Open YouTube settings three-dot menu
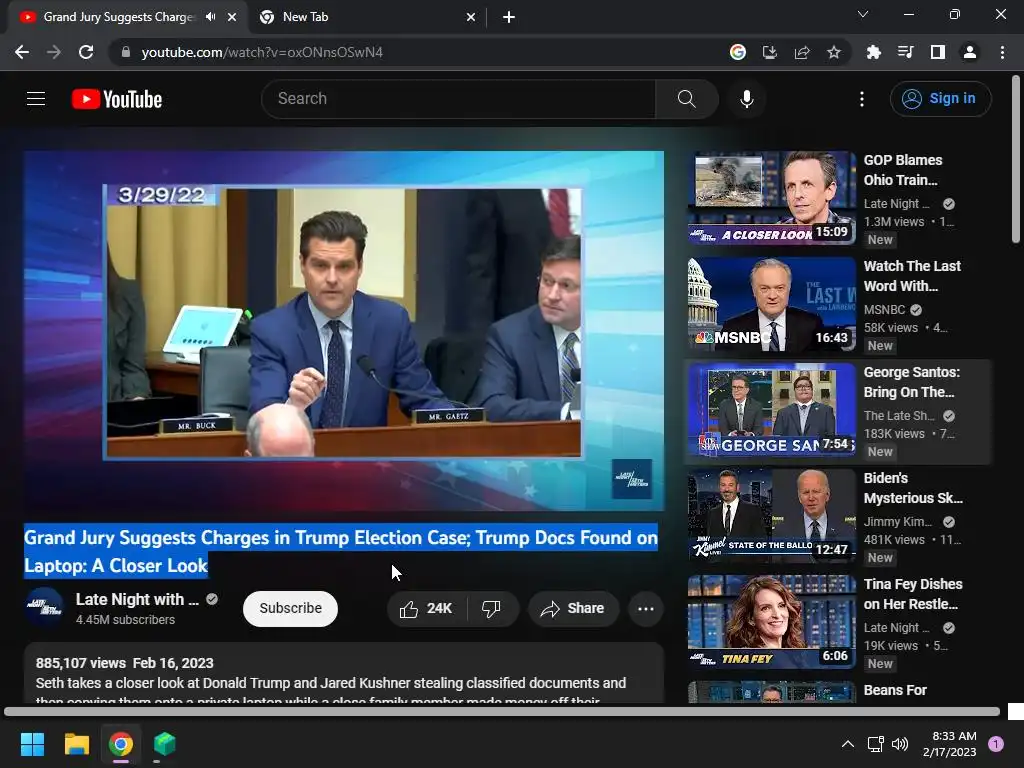 coord(862,99)
